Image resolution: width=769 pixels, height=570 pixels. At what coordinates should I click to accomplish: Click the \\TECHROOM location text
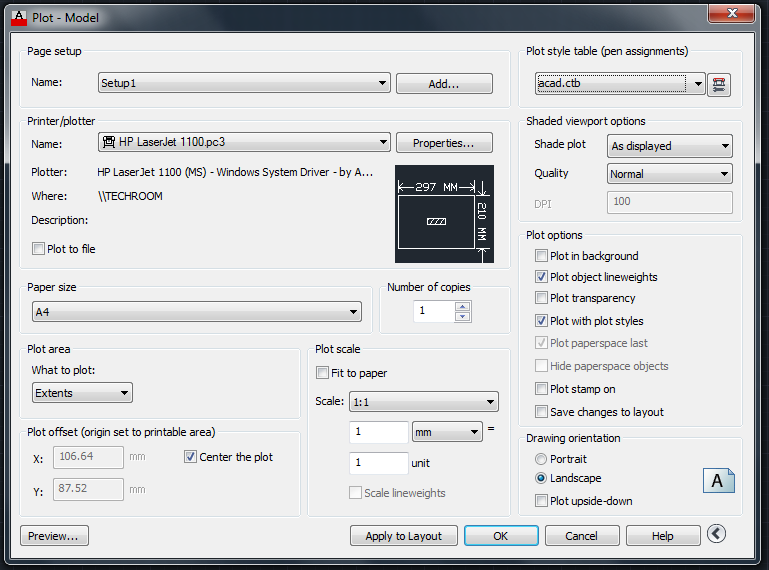coord(130,196)
